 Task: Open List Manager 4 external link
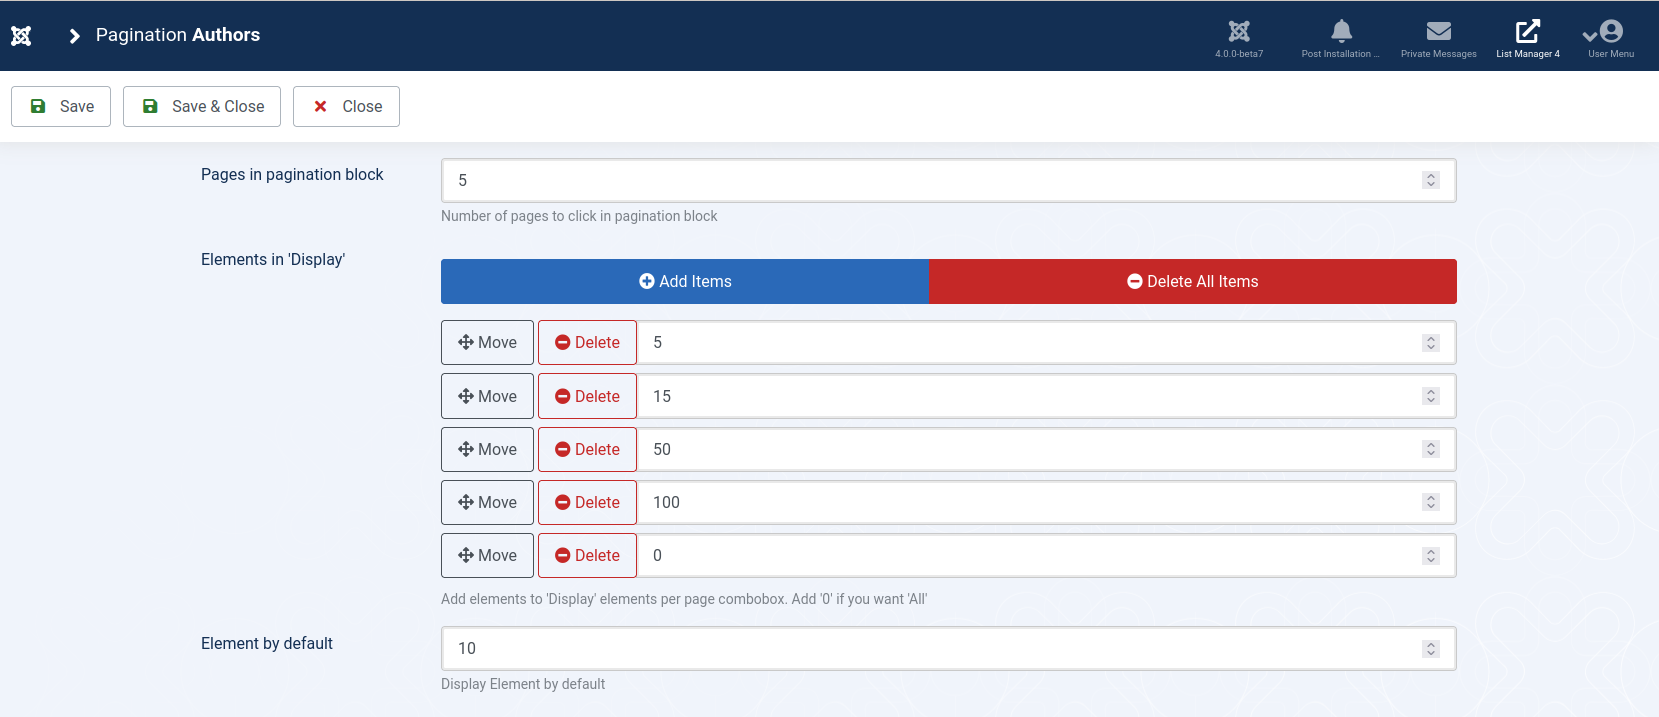(x=1528, y=39)
